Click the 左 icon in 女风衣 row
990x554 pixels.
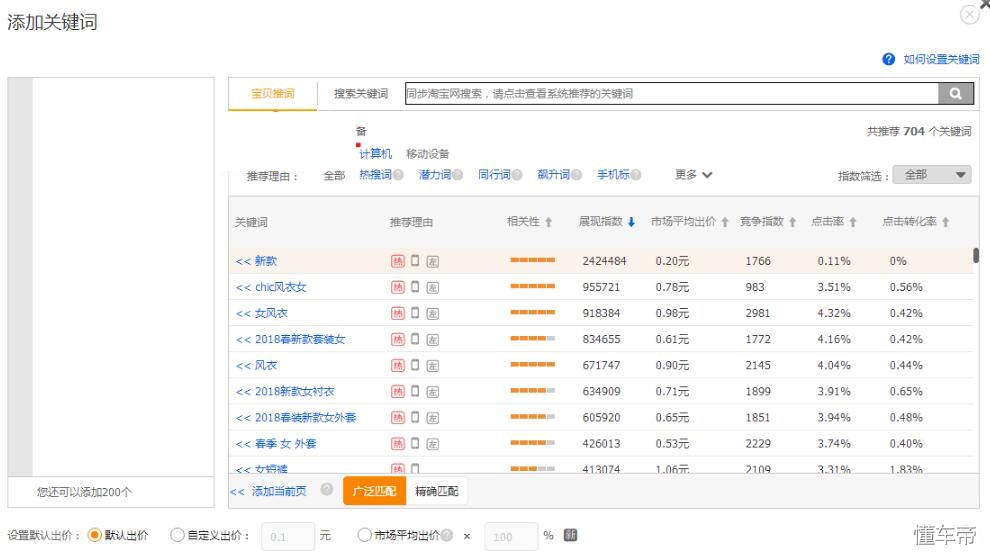coord(432,314)
